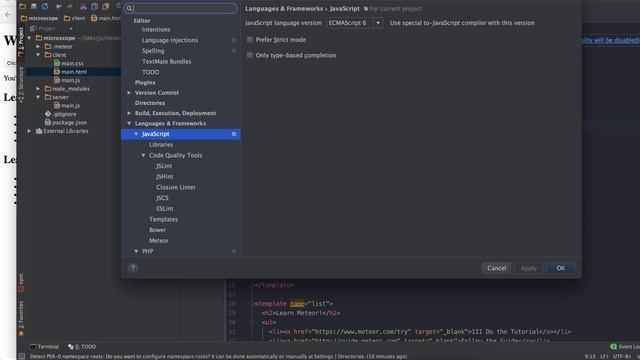This screenshot has width=640, height=360.
Task: Open the Structure side tab
Action: [x=21, y=84]
